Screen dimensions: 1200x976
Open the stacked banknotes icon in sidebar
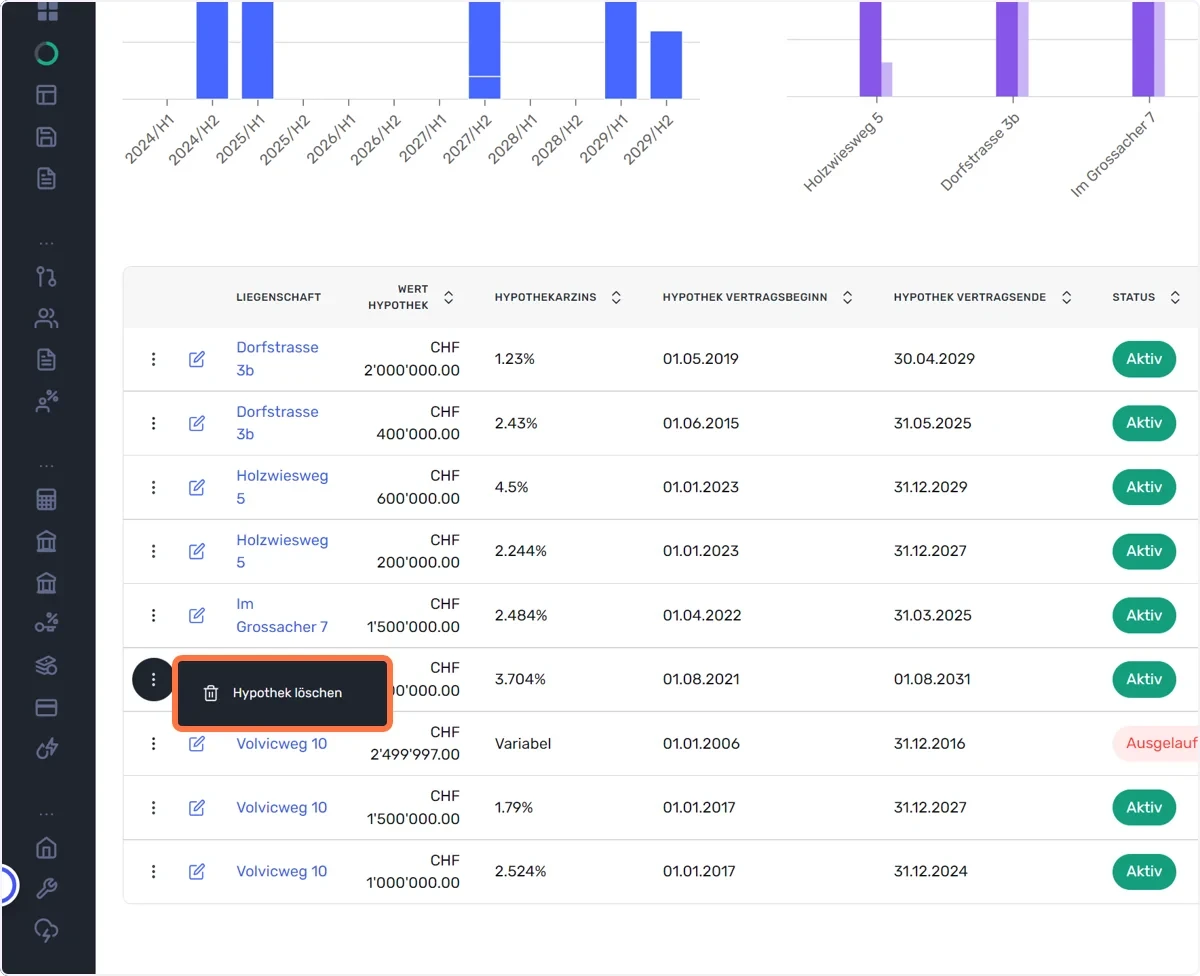coord(46,666)
